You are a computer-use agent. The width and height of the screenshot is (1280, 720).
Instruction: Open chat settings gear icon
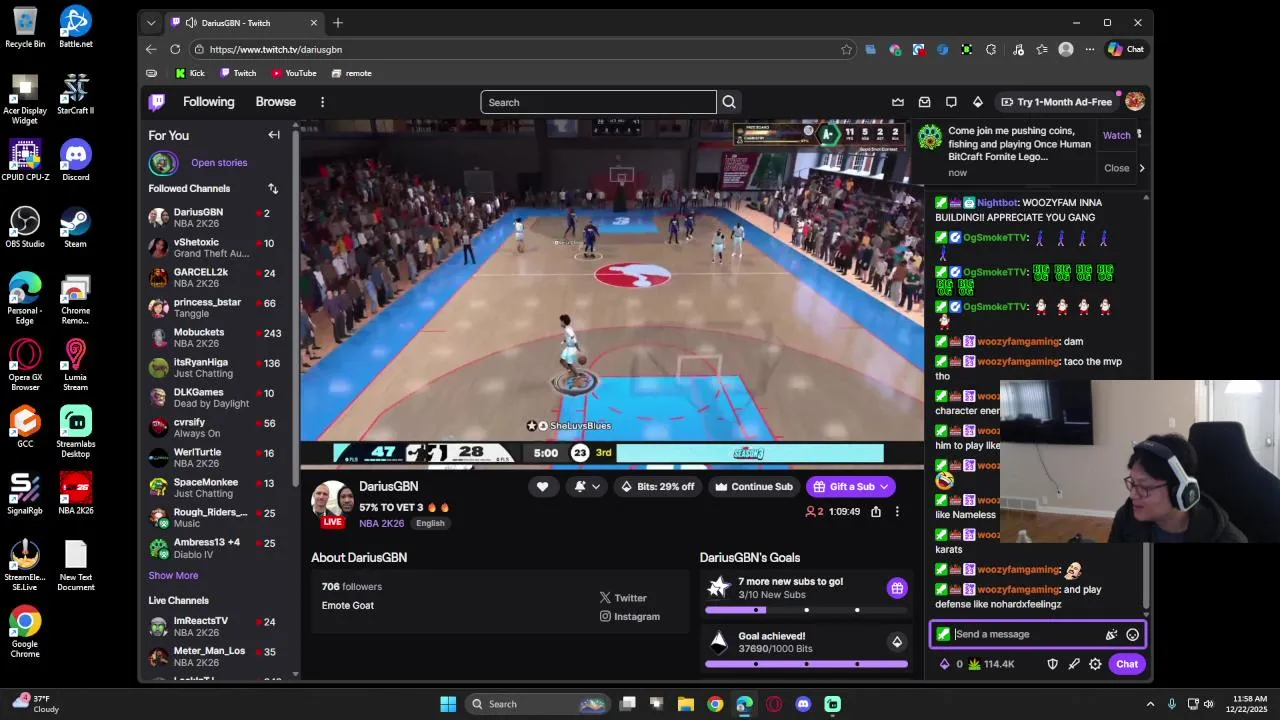1095,664
